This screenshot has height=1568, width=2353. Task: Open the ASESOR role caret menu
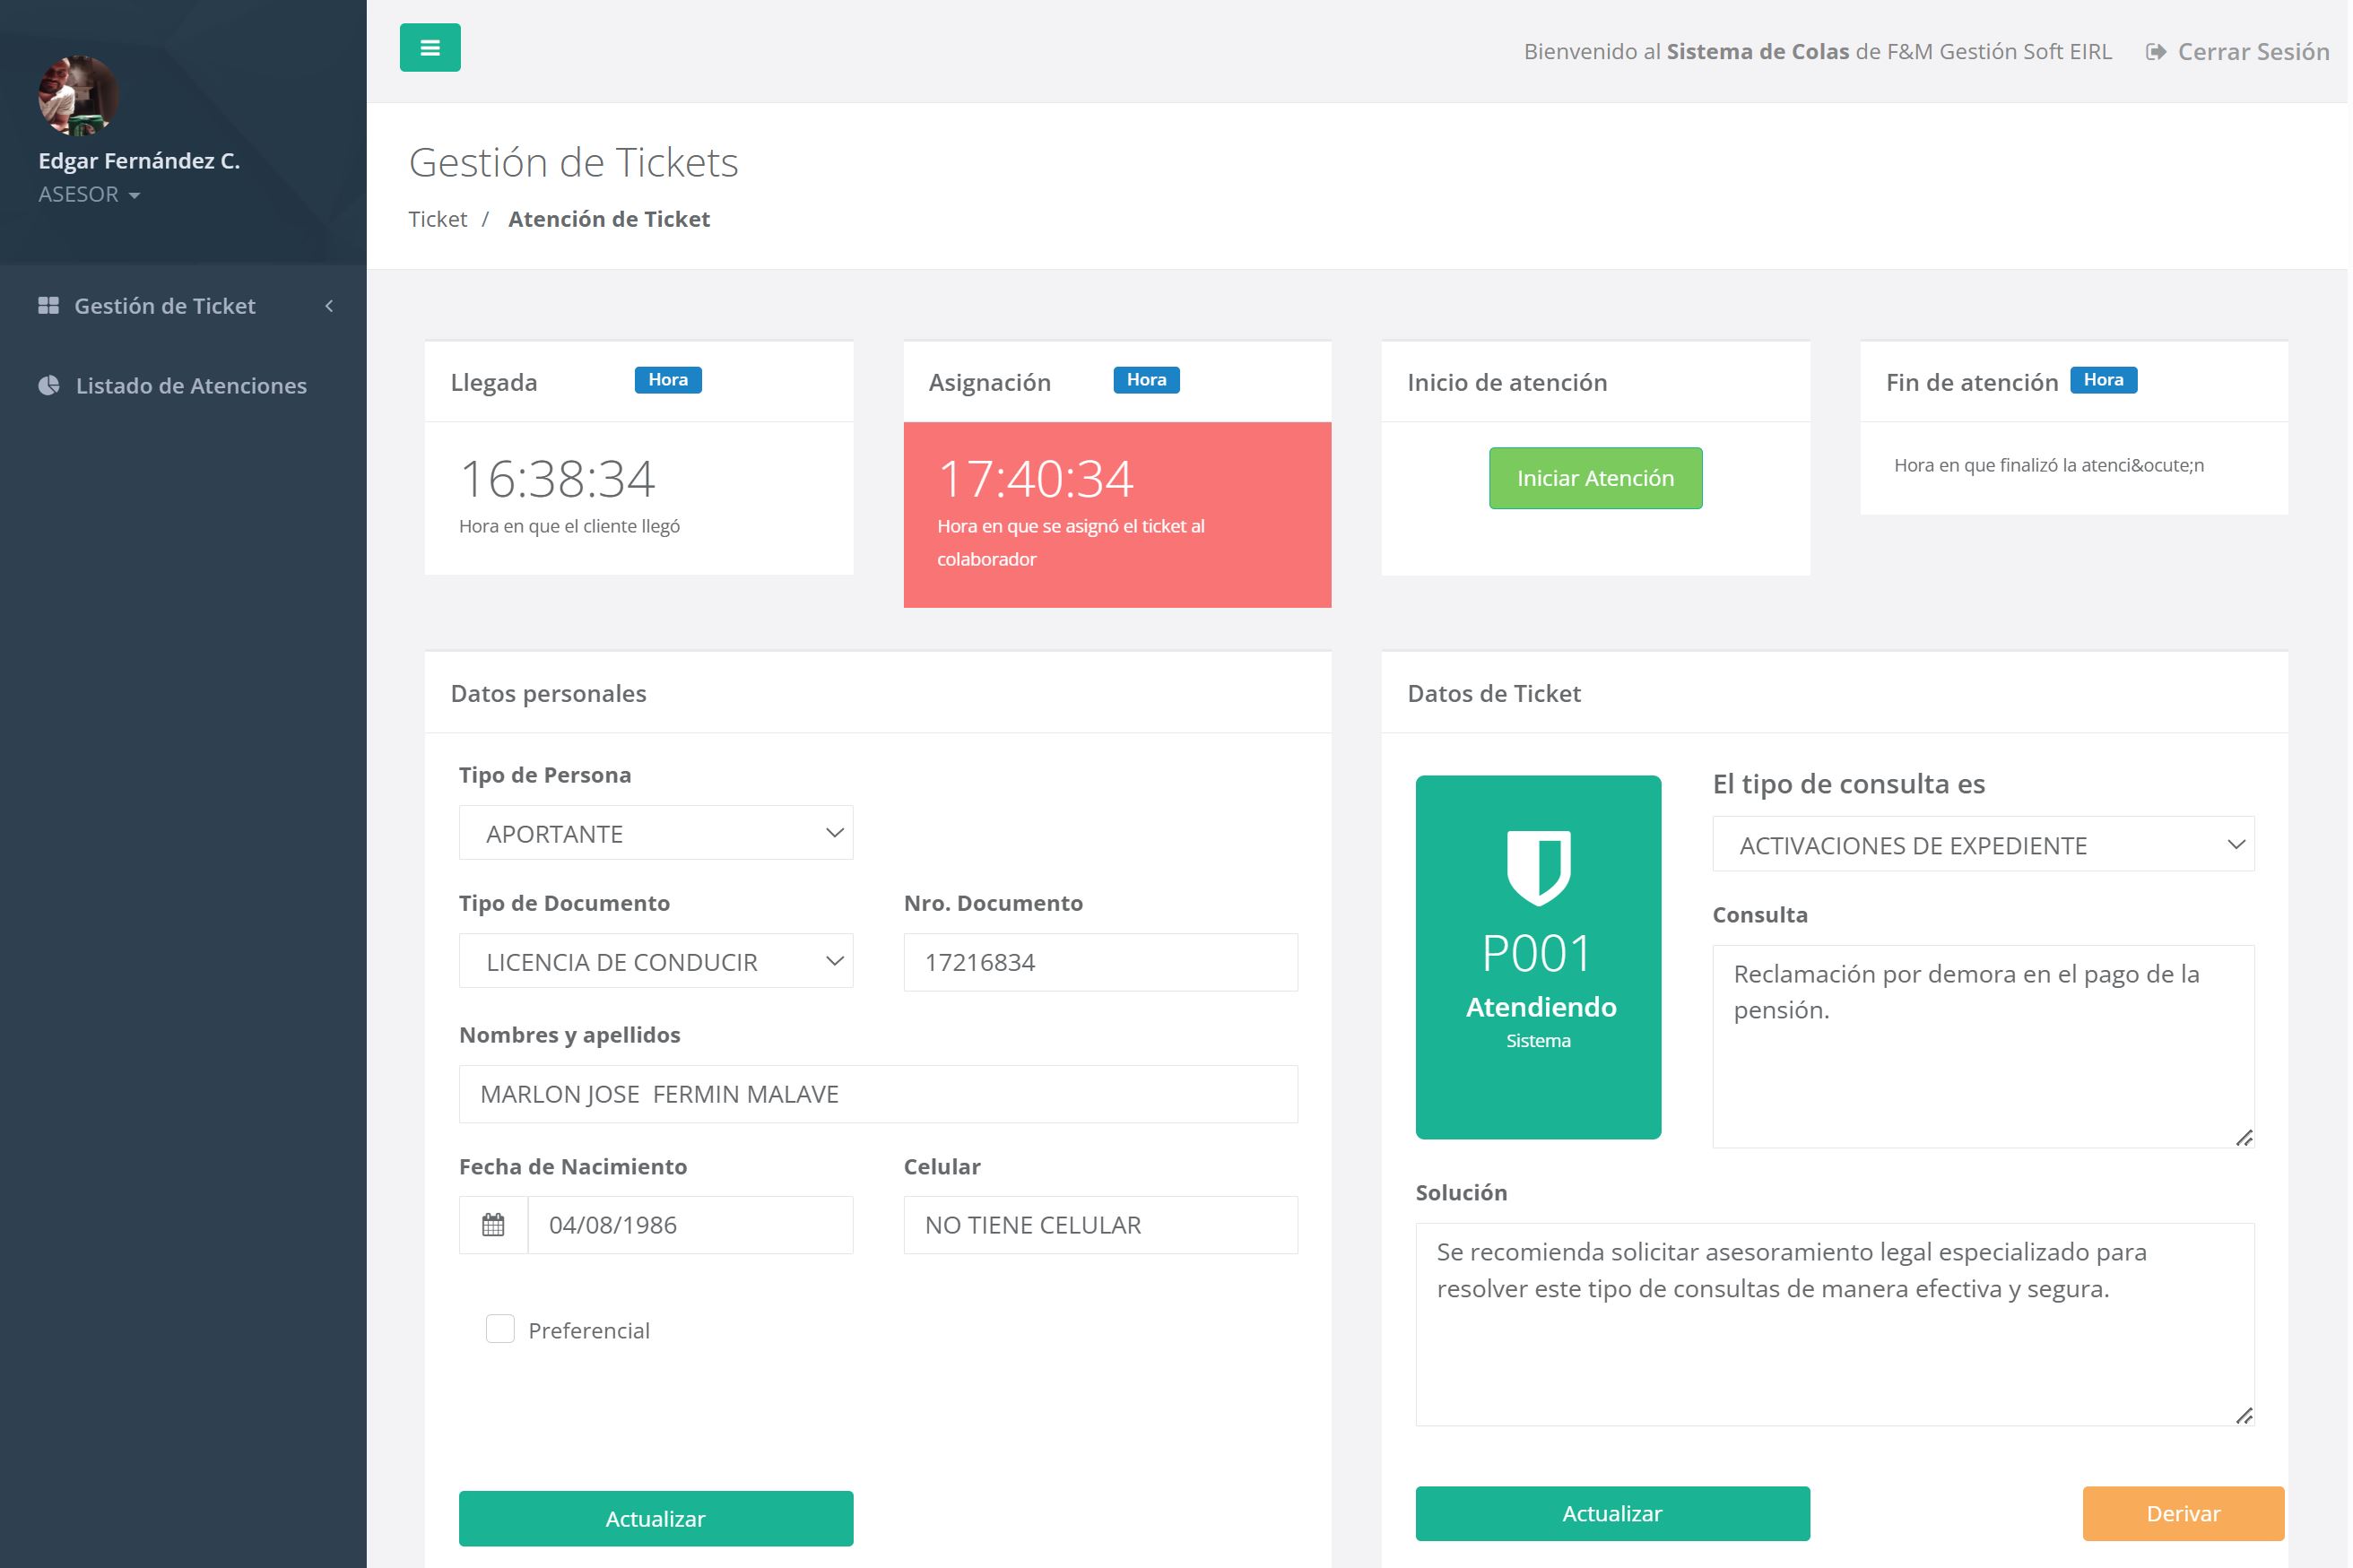[134, 195]
